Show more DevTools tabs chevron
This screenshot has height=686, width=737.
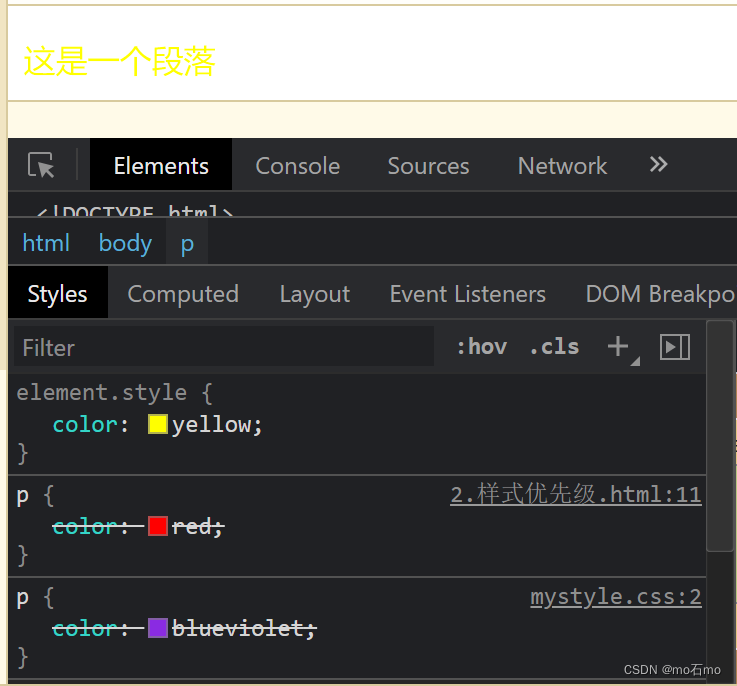[x=659, y=165]
